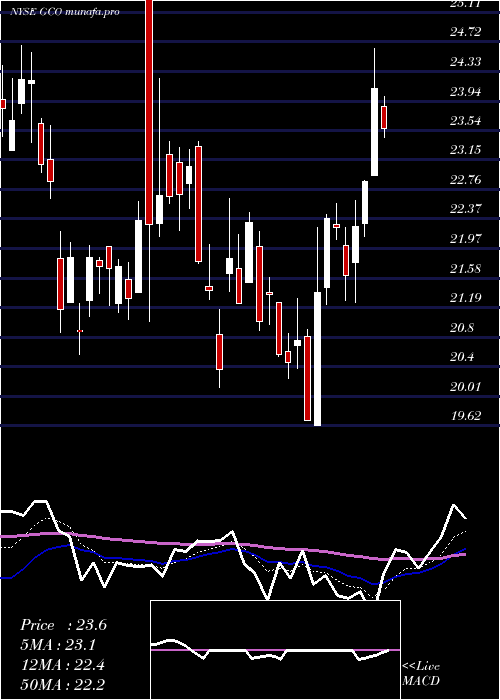This screenshot has width=500, height=700.
Task: Click the 50MA : 22.2 readout
Action: click(x=63, y=684)
